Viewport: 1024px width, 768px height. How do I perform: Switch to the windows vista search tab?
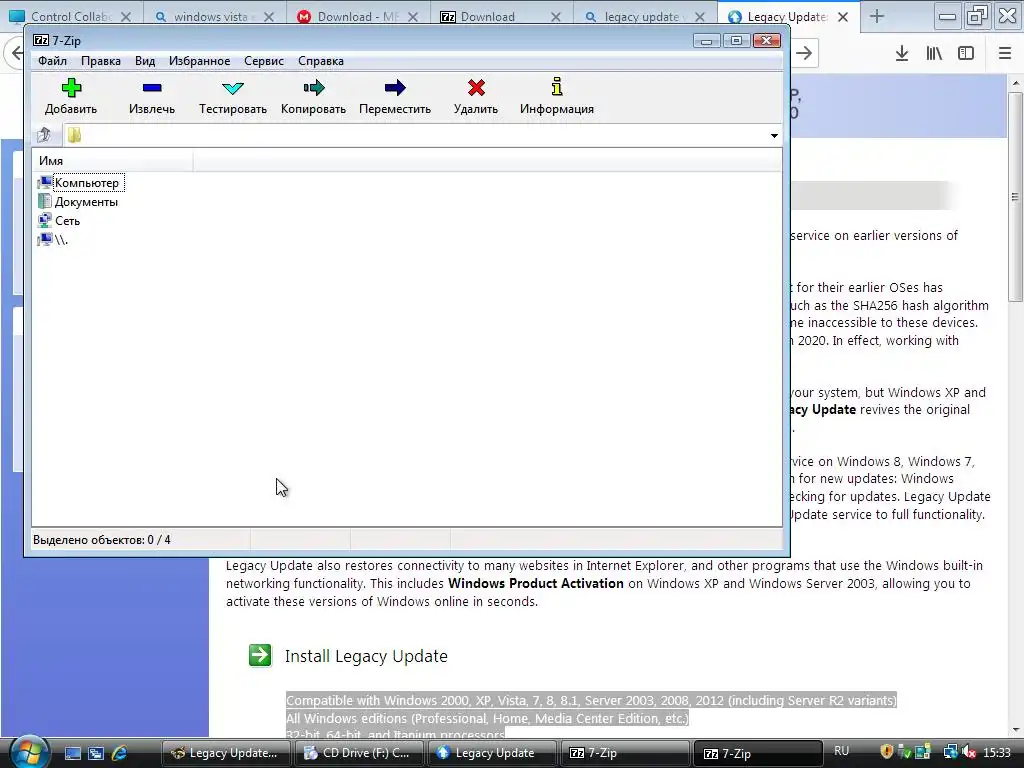tap(214, 16)
